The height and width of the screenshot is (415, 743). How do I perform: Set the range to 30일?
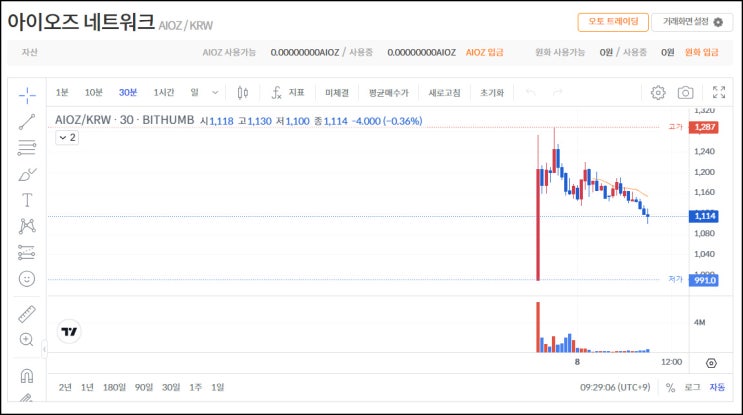[171, 387]
